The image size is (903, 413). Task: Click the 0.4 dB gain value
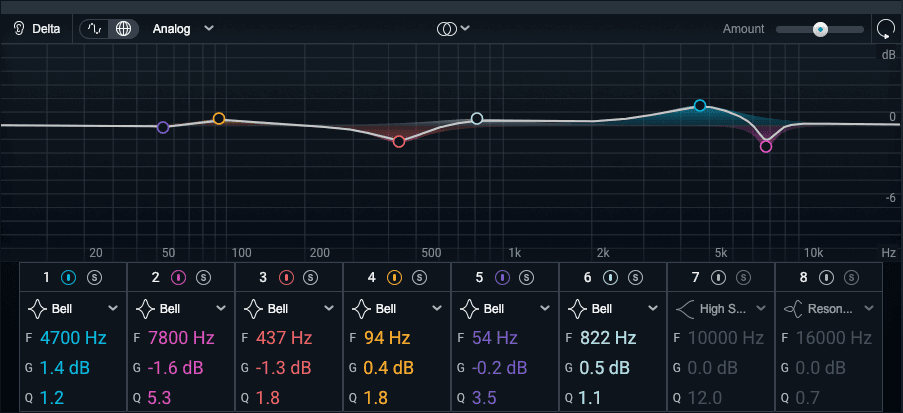389,367
